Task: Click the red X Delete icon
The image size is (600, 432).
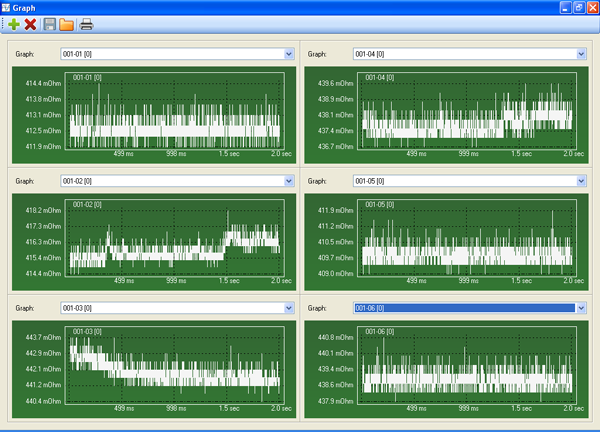Action: (x=30, y=24)
